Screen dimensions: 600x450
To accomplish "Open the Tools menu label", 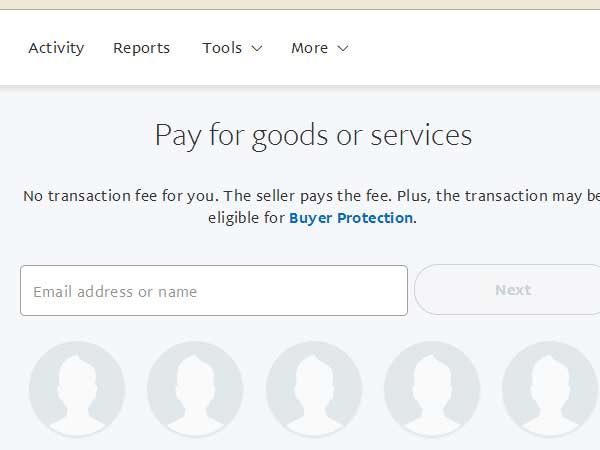I will click(x=222, y=48).
